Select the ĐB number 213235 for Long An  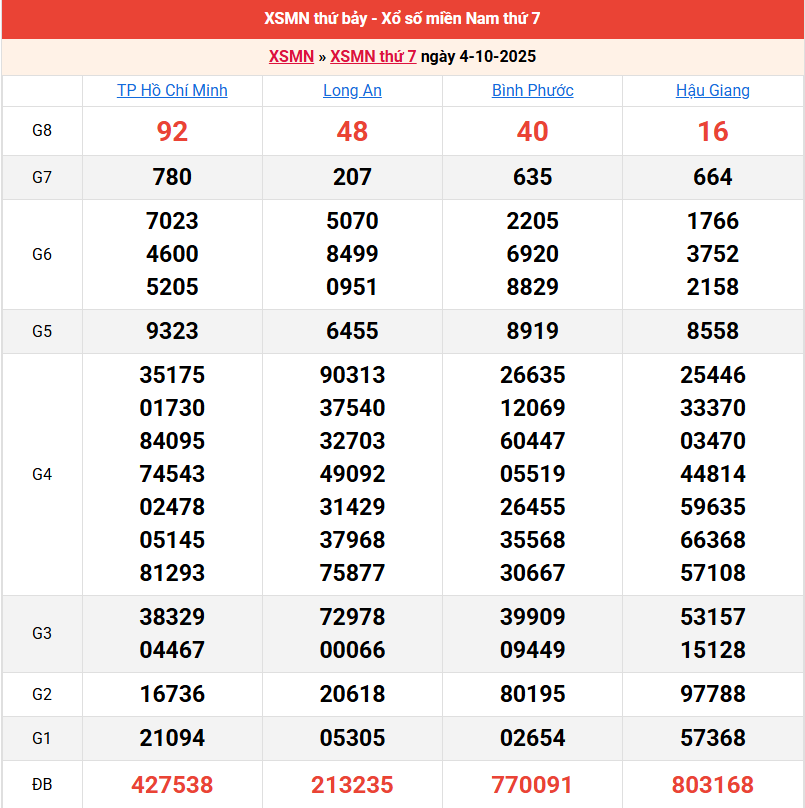(x=352, y=785)
